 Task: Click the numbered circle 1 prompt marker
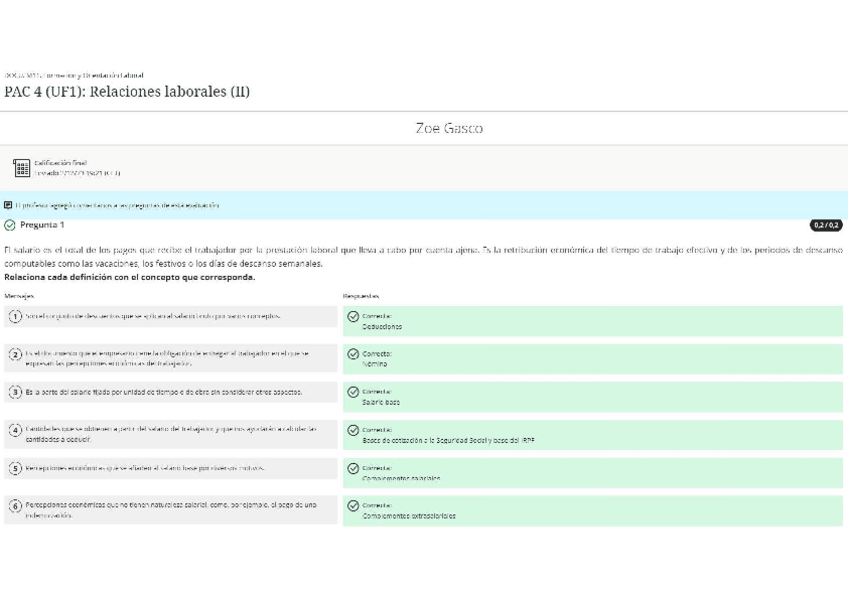pos(15,316)
